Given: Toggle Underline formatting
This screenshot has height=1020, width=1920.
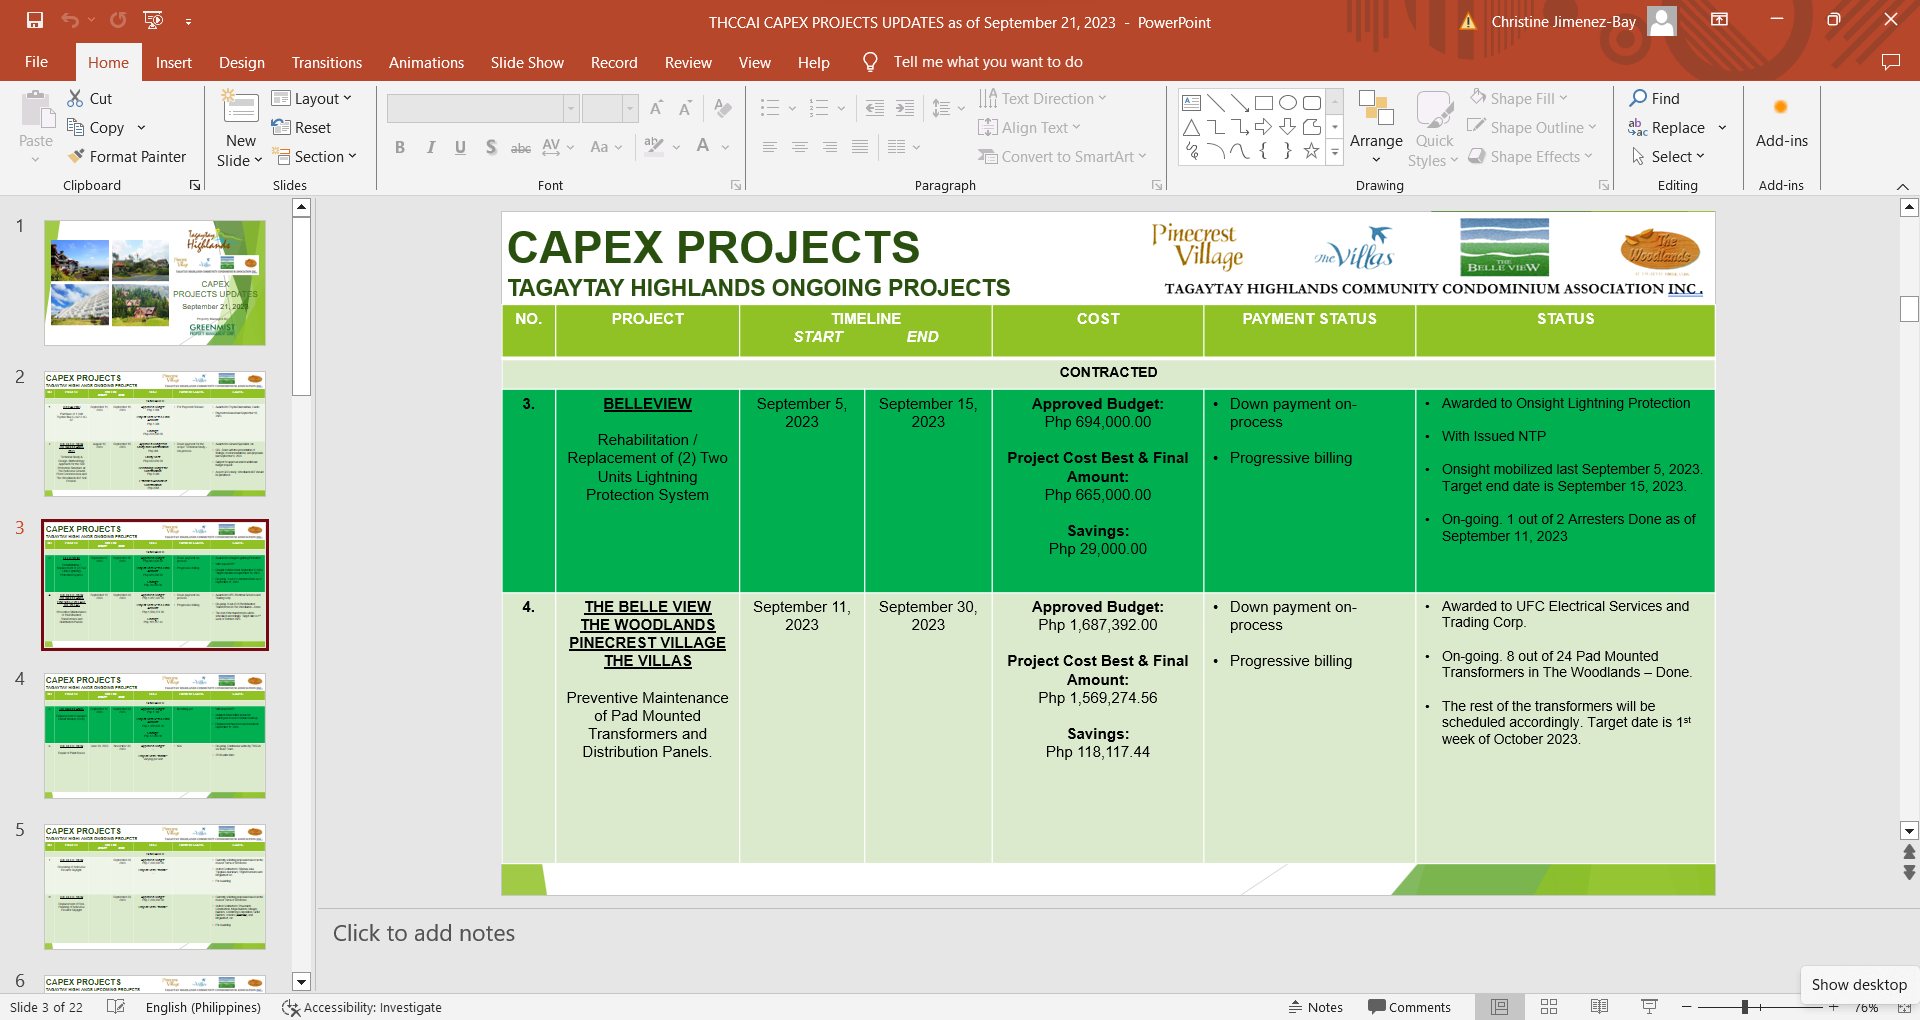Looking at the screenshot, I should click(x=461, y=147).
